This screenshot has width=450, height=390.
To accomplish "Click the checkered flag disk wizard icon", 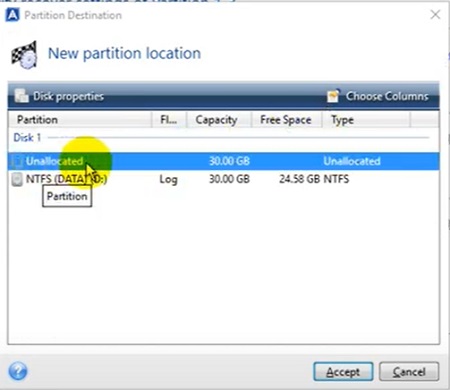I will click(24, 55).
